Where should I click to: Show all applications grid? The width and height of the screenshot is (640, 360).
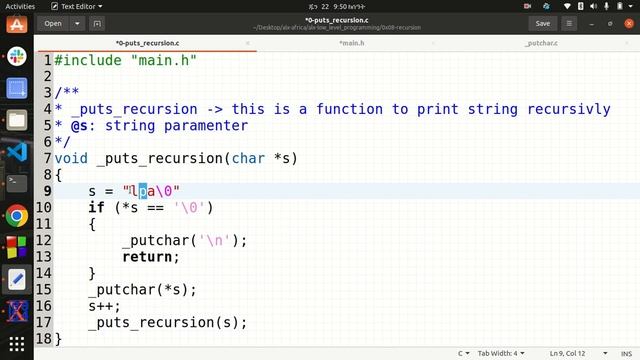[x=17, y=344]
